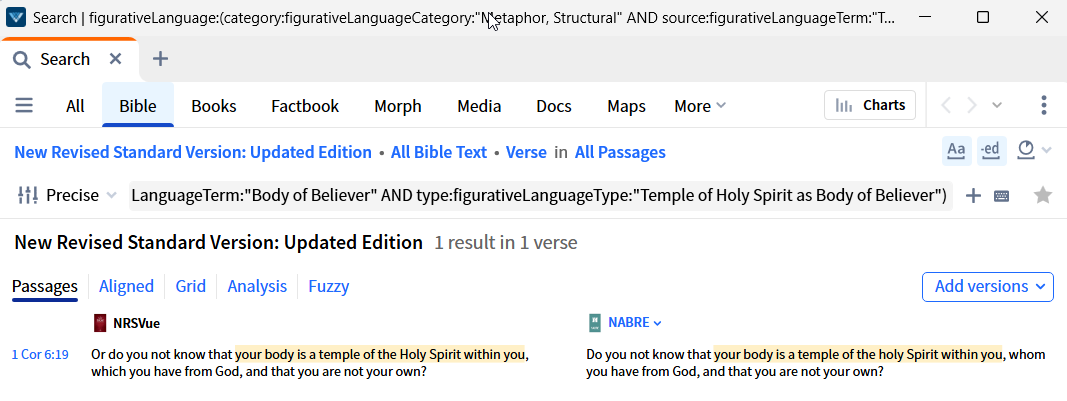
Task: Go forward in search history
Action: tap(972, 106)
